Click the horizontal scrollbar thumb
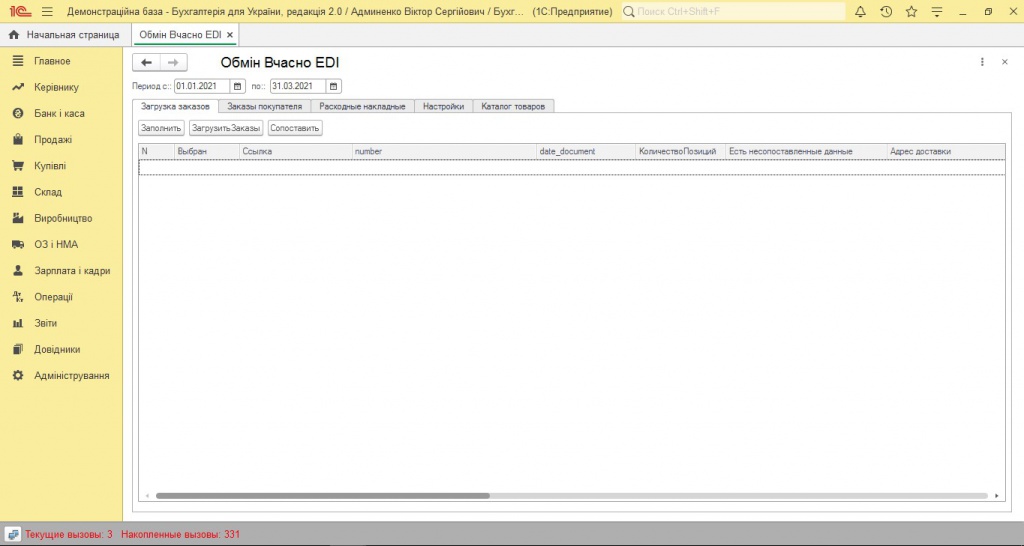This screenshot has width=1024, height=546. [323, 496]
